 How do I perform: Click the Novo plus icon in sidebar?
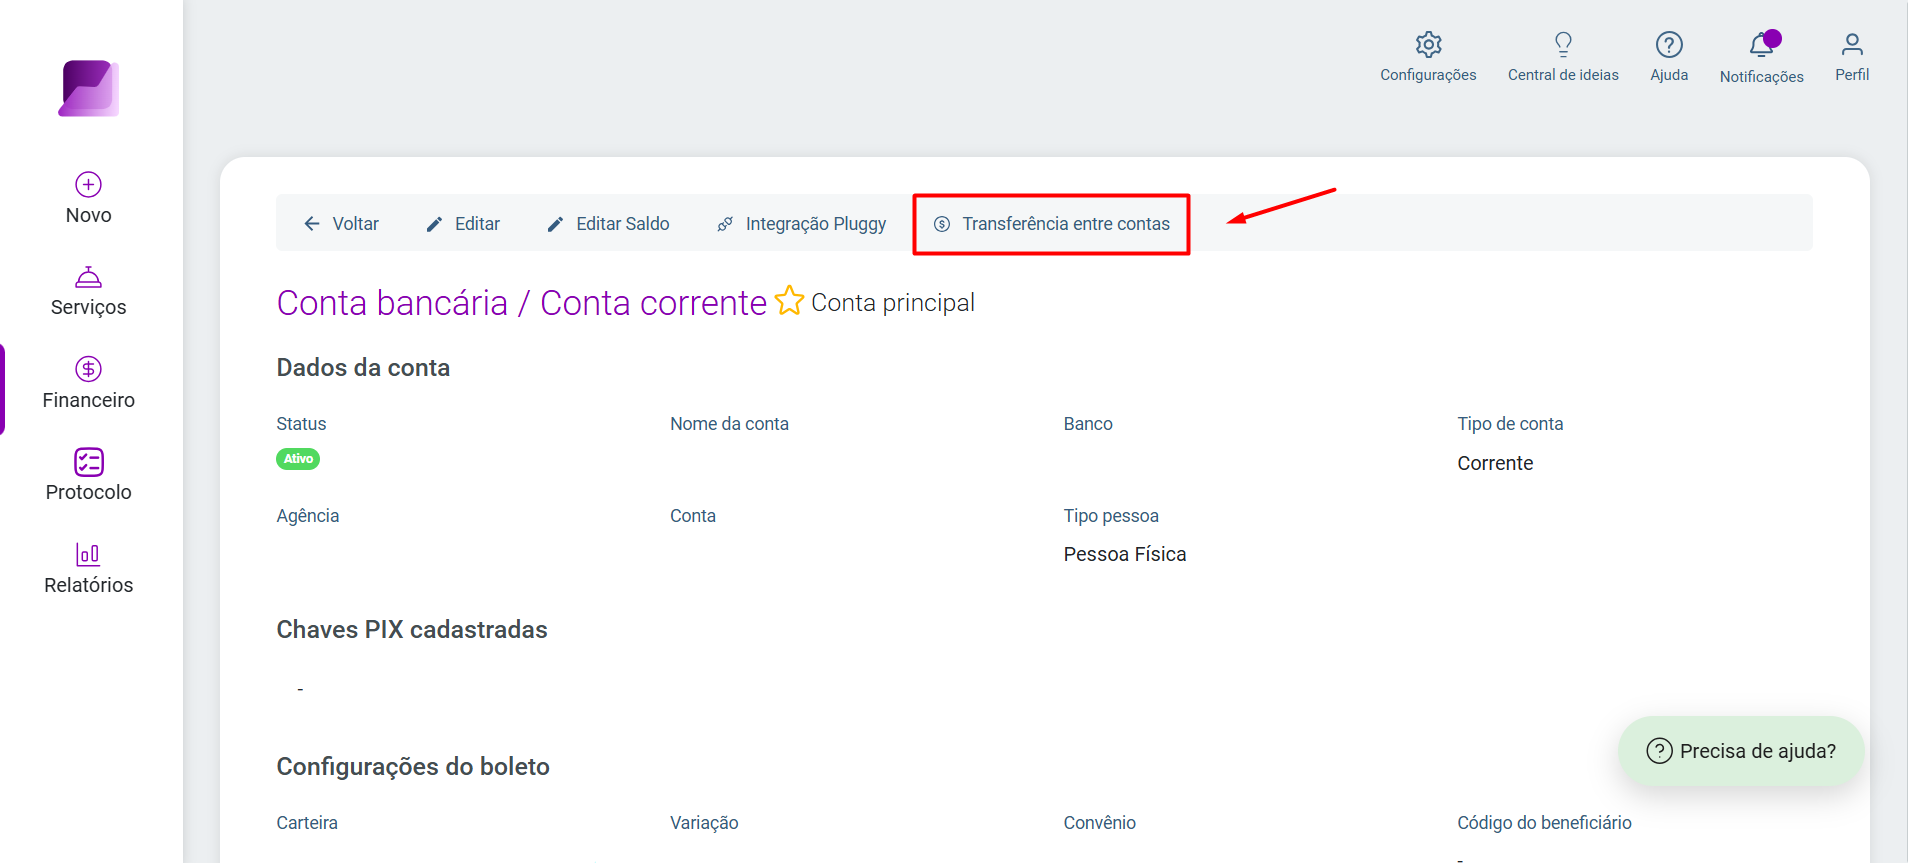click(88, 184)
